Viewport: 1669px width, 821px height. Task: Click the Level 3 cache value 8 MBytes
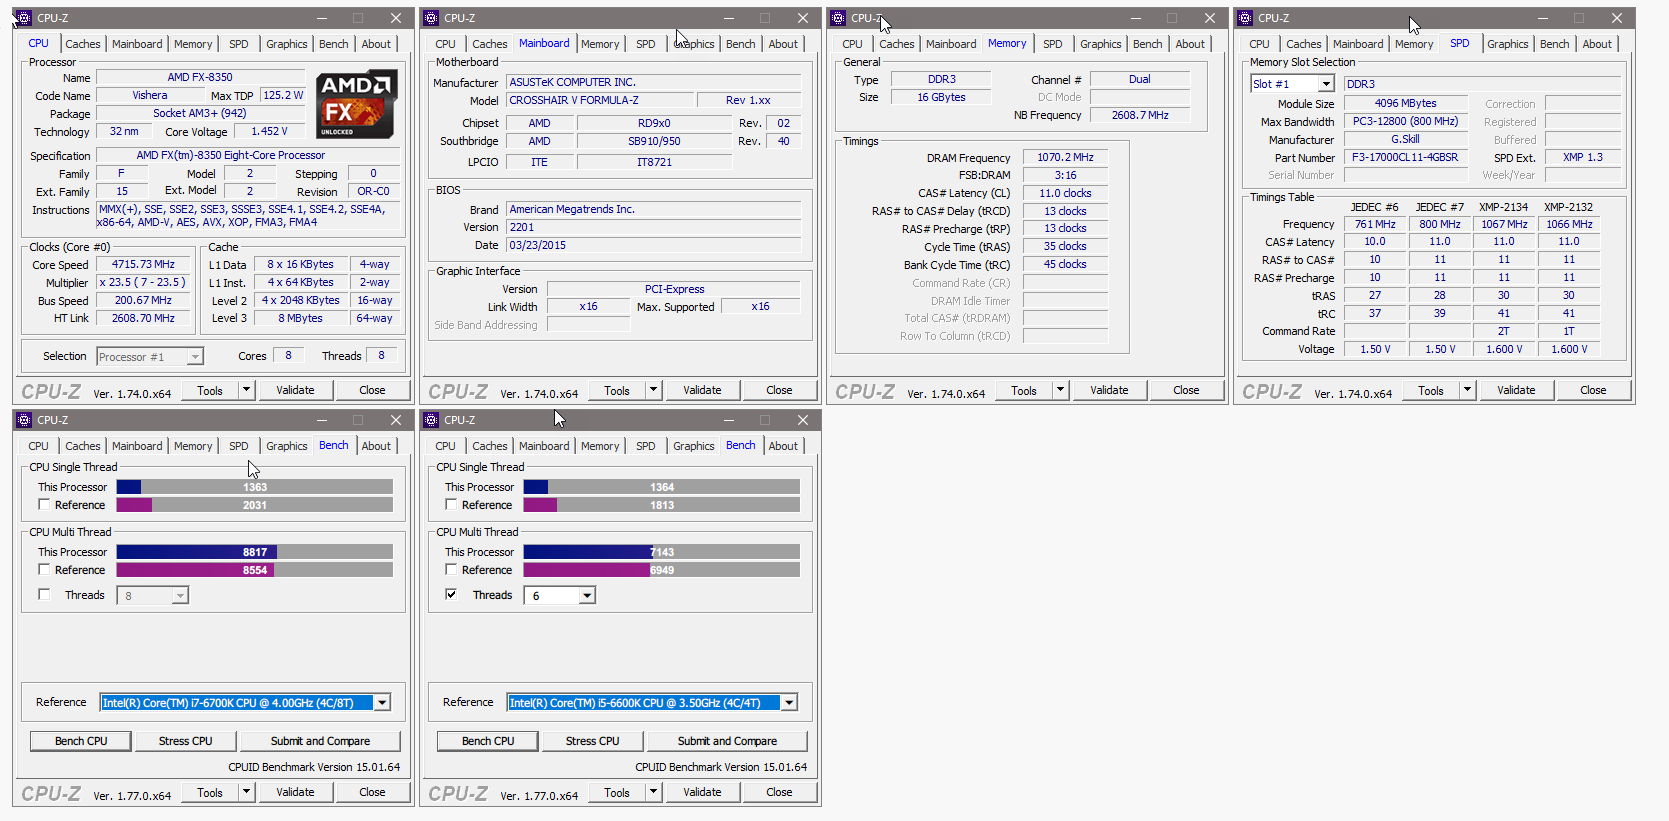pyautogui.click(x=300, y=318)
